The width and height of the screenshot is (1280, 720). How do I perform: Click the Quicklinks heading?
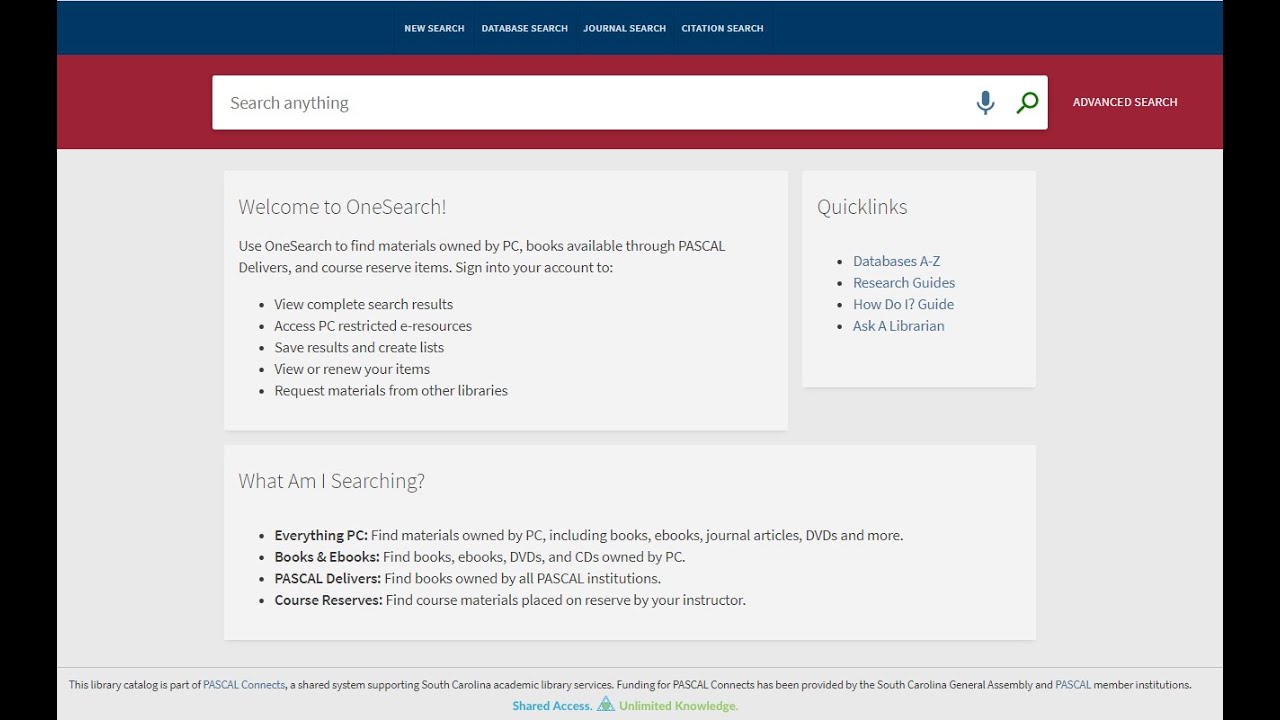coord(862,207)
